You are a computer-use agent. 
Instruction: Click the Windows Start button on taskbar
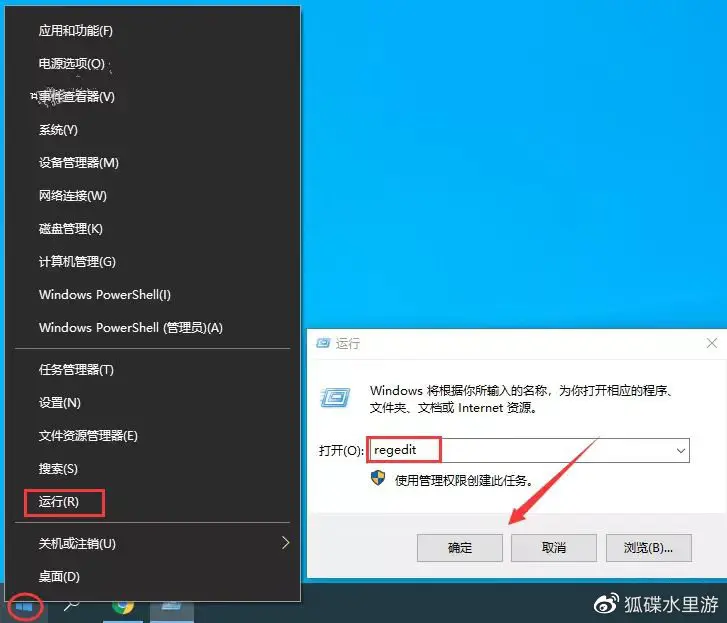(24, 607)
